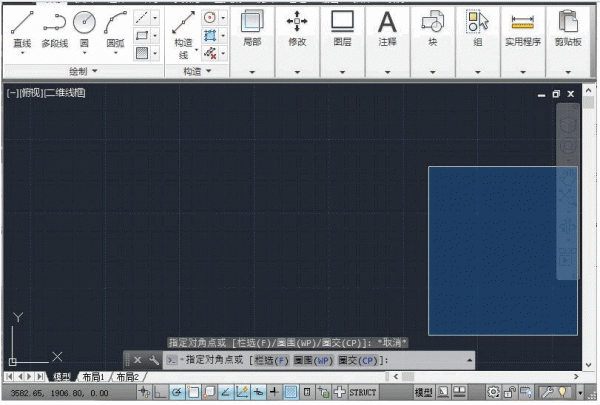
Task: Select the 构造线 construction line tool
Action: [183, 34]
